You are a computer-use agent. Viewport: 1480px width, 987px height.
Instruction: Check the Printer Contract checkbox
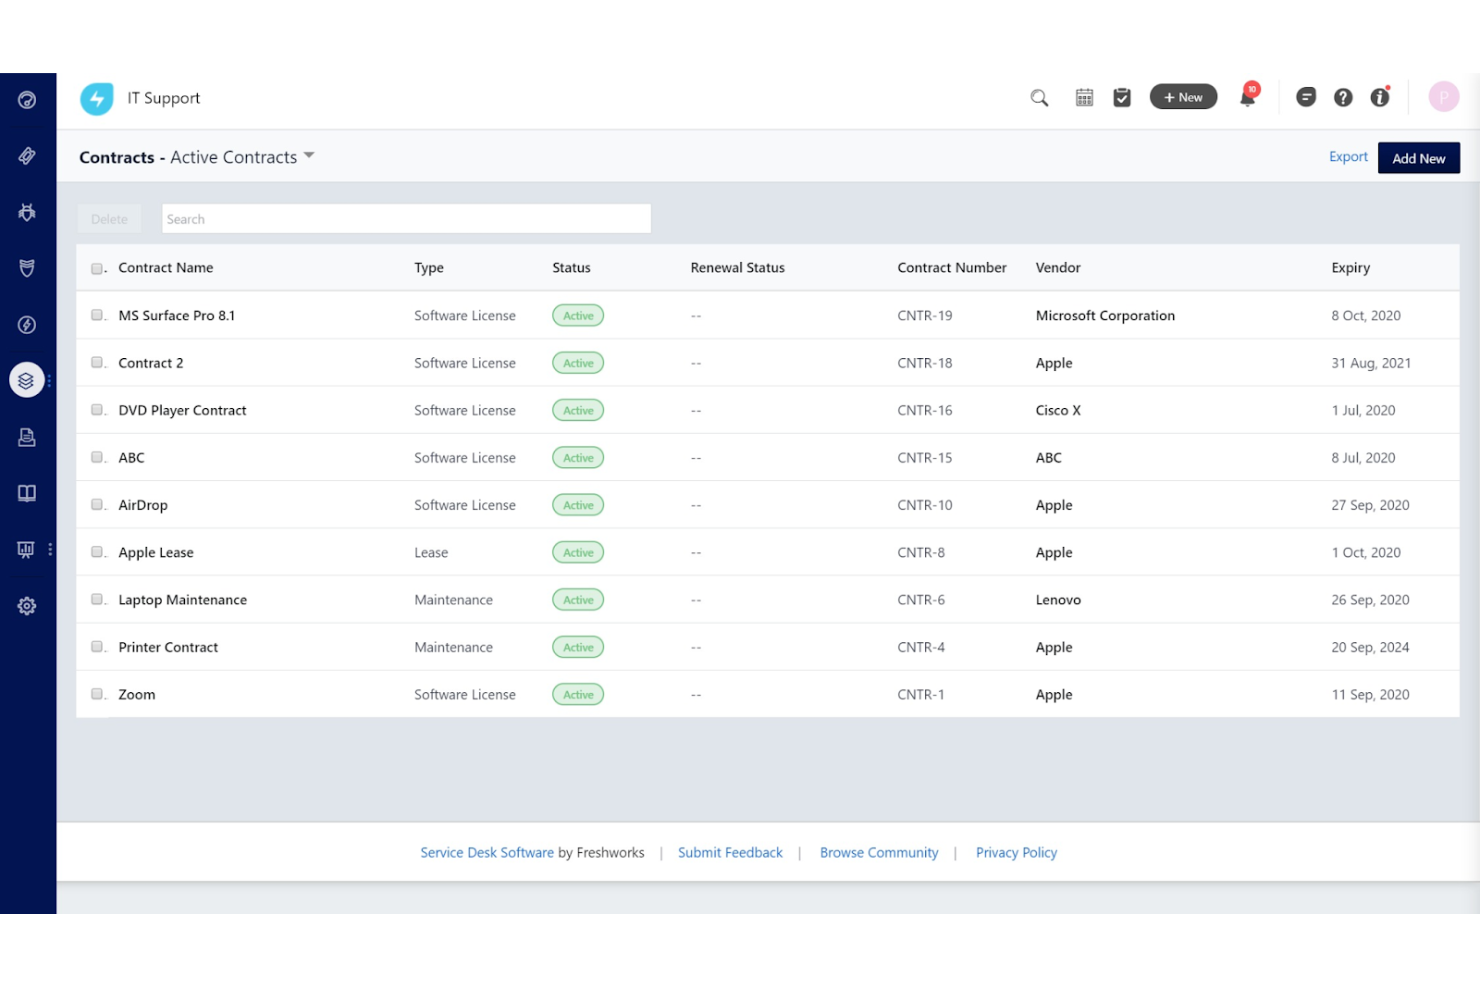click(97, 647)
